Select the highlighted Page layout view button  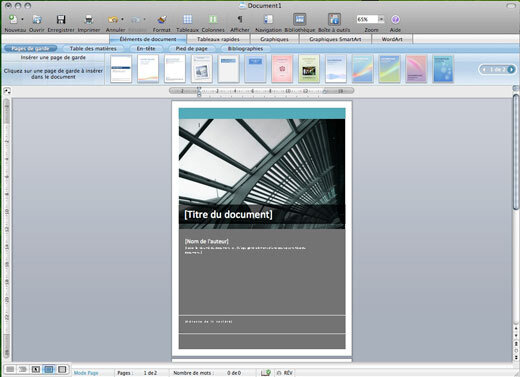point(49,369)
